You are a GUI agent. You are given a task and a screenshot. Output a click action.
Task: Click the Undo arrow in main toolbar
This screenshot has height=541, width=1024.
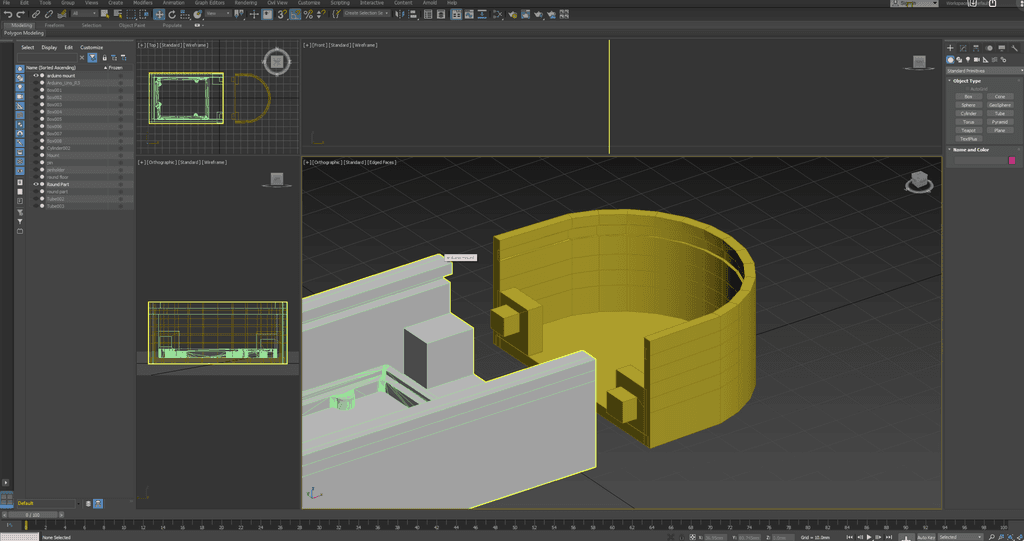8,14
